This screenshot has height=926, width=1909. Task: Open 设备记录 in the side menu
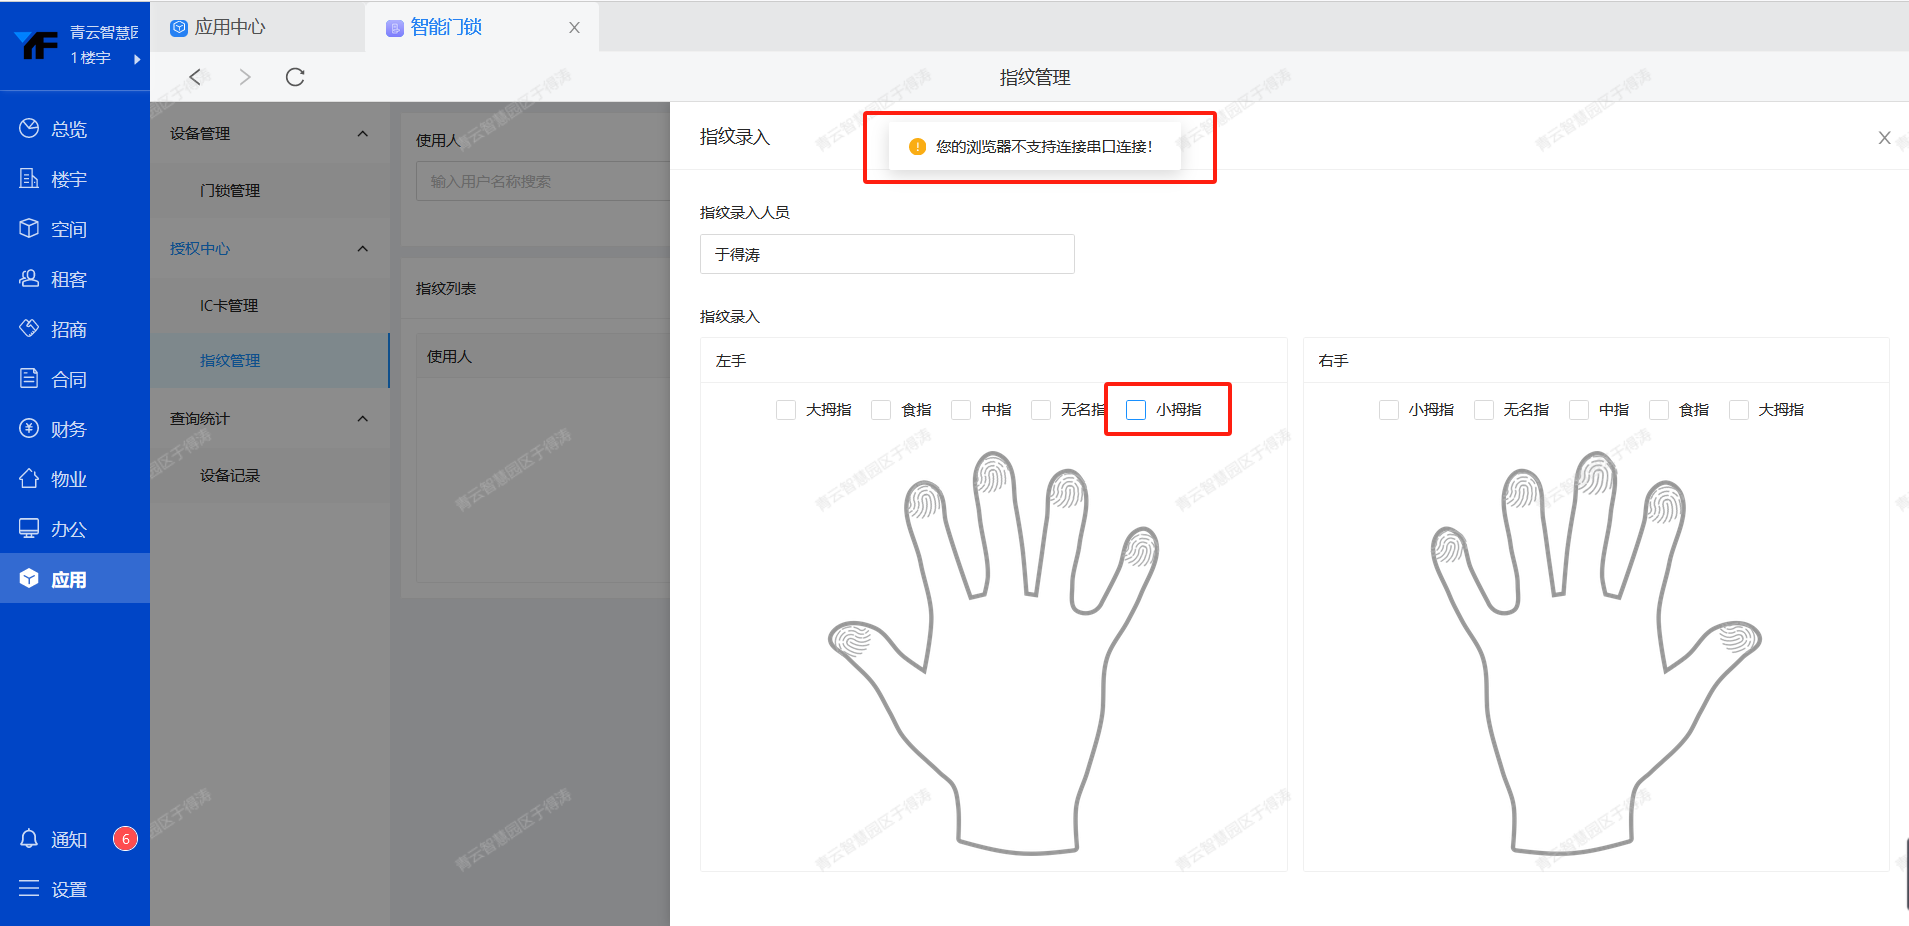point(230,476)
